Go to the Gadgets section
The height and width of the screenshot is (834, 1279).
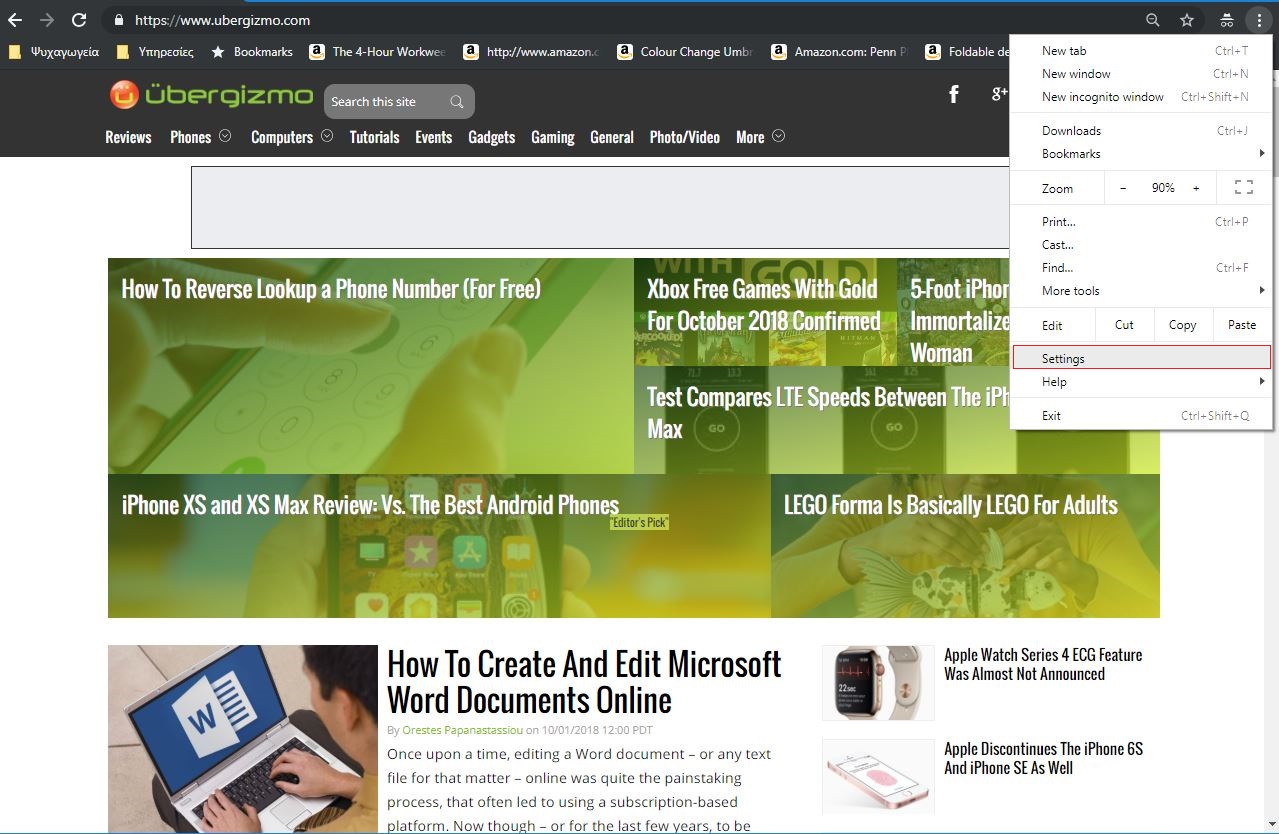(491, 137)
